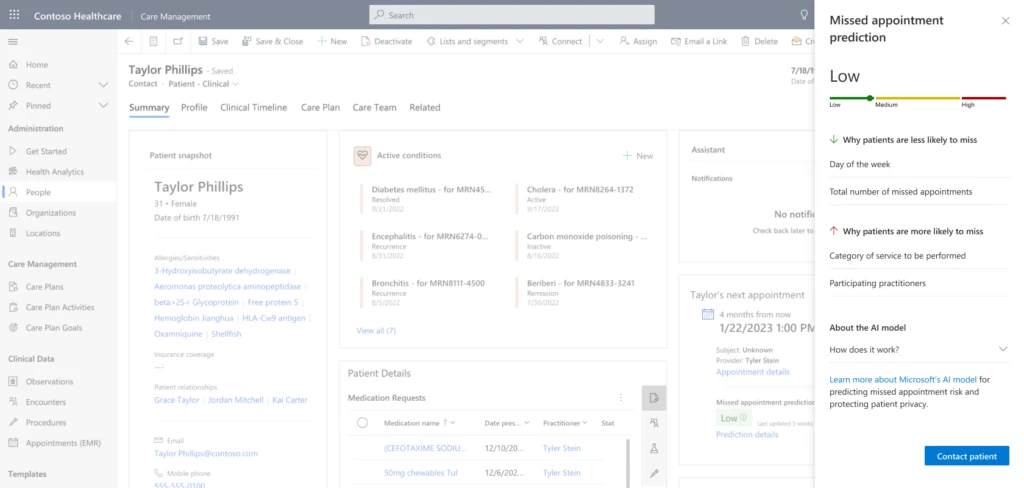This screenshot has width=1024, height=488.
Task: Select all medication requests radio circle
Action: [x=362, y=423]
